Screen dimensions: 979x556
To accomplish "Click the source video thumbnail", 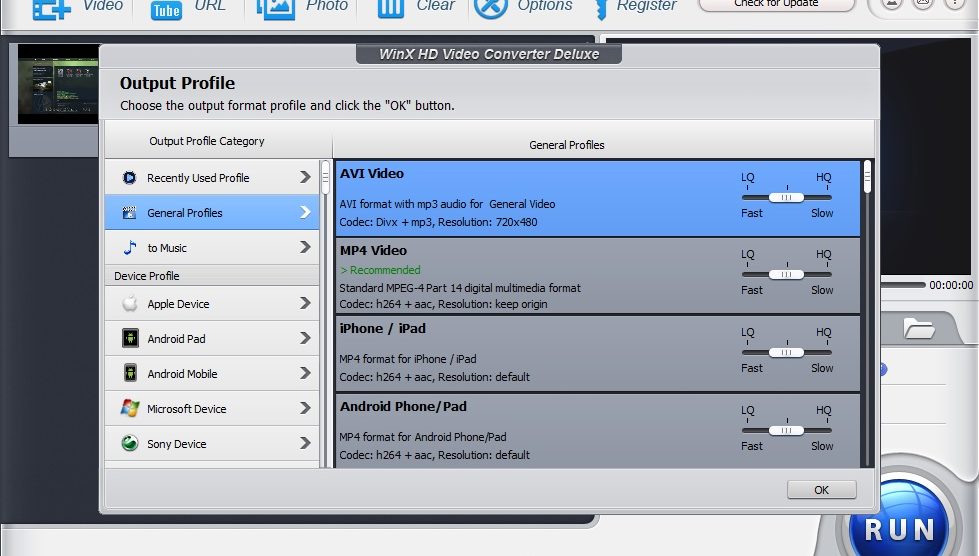I will click(x=58, y=84).
